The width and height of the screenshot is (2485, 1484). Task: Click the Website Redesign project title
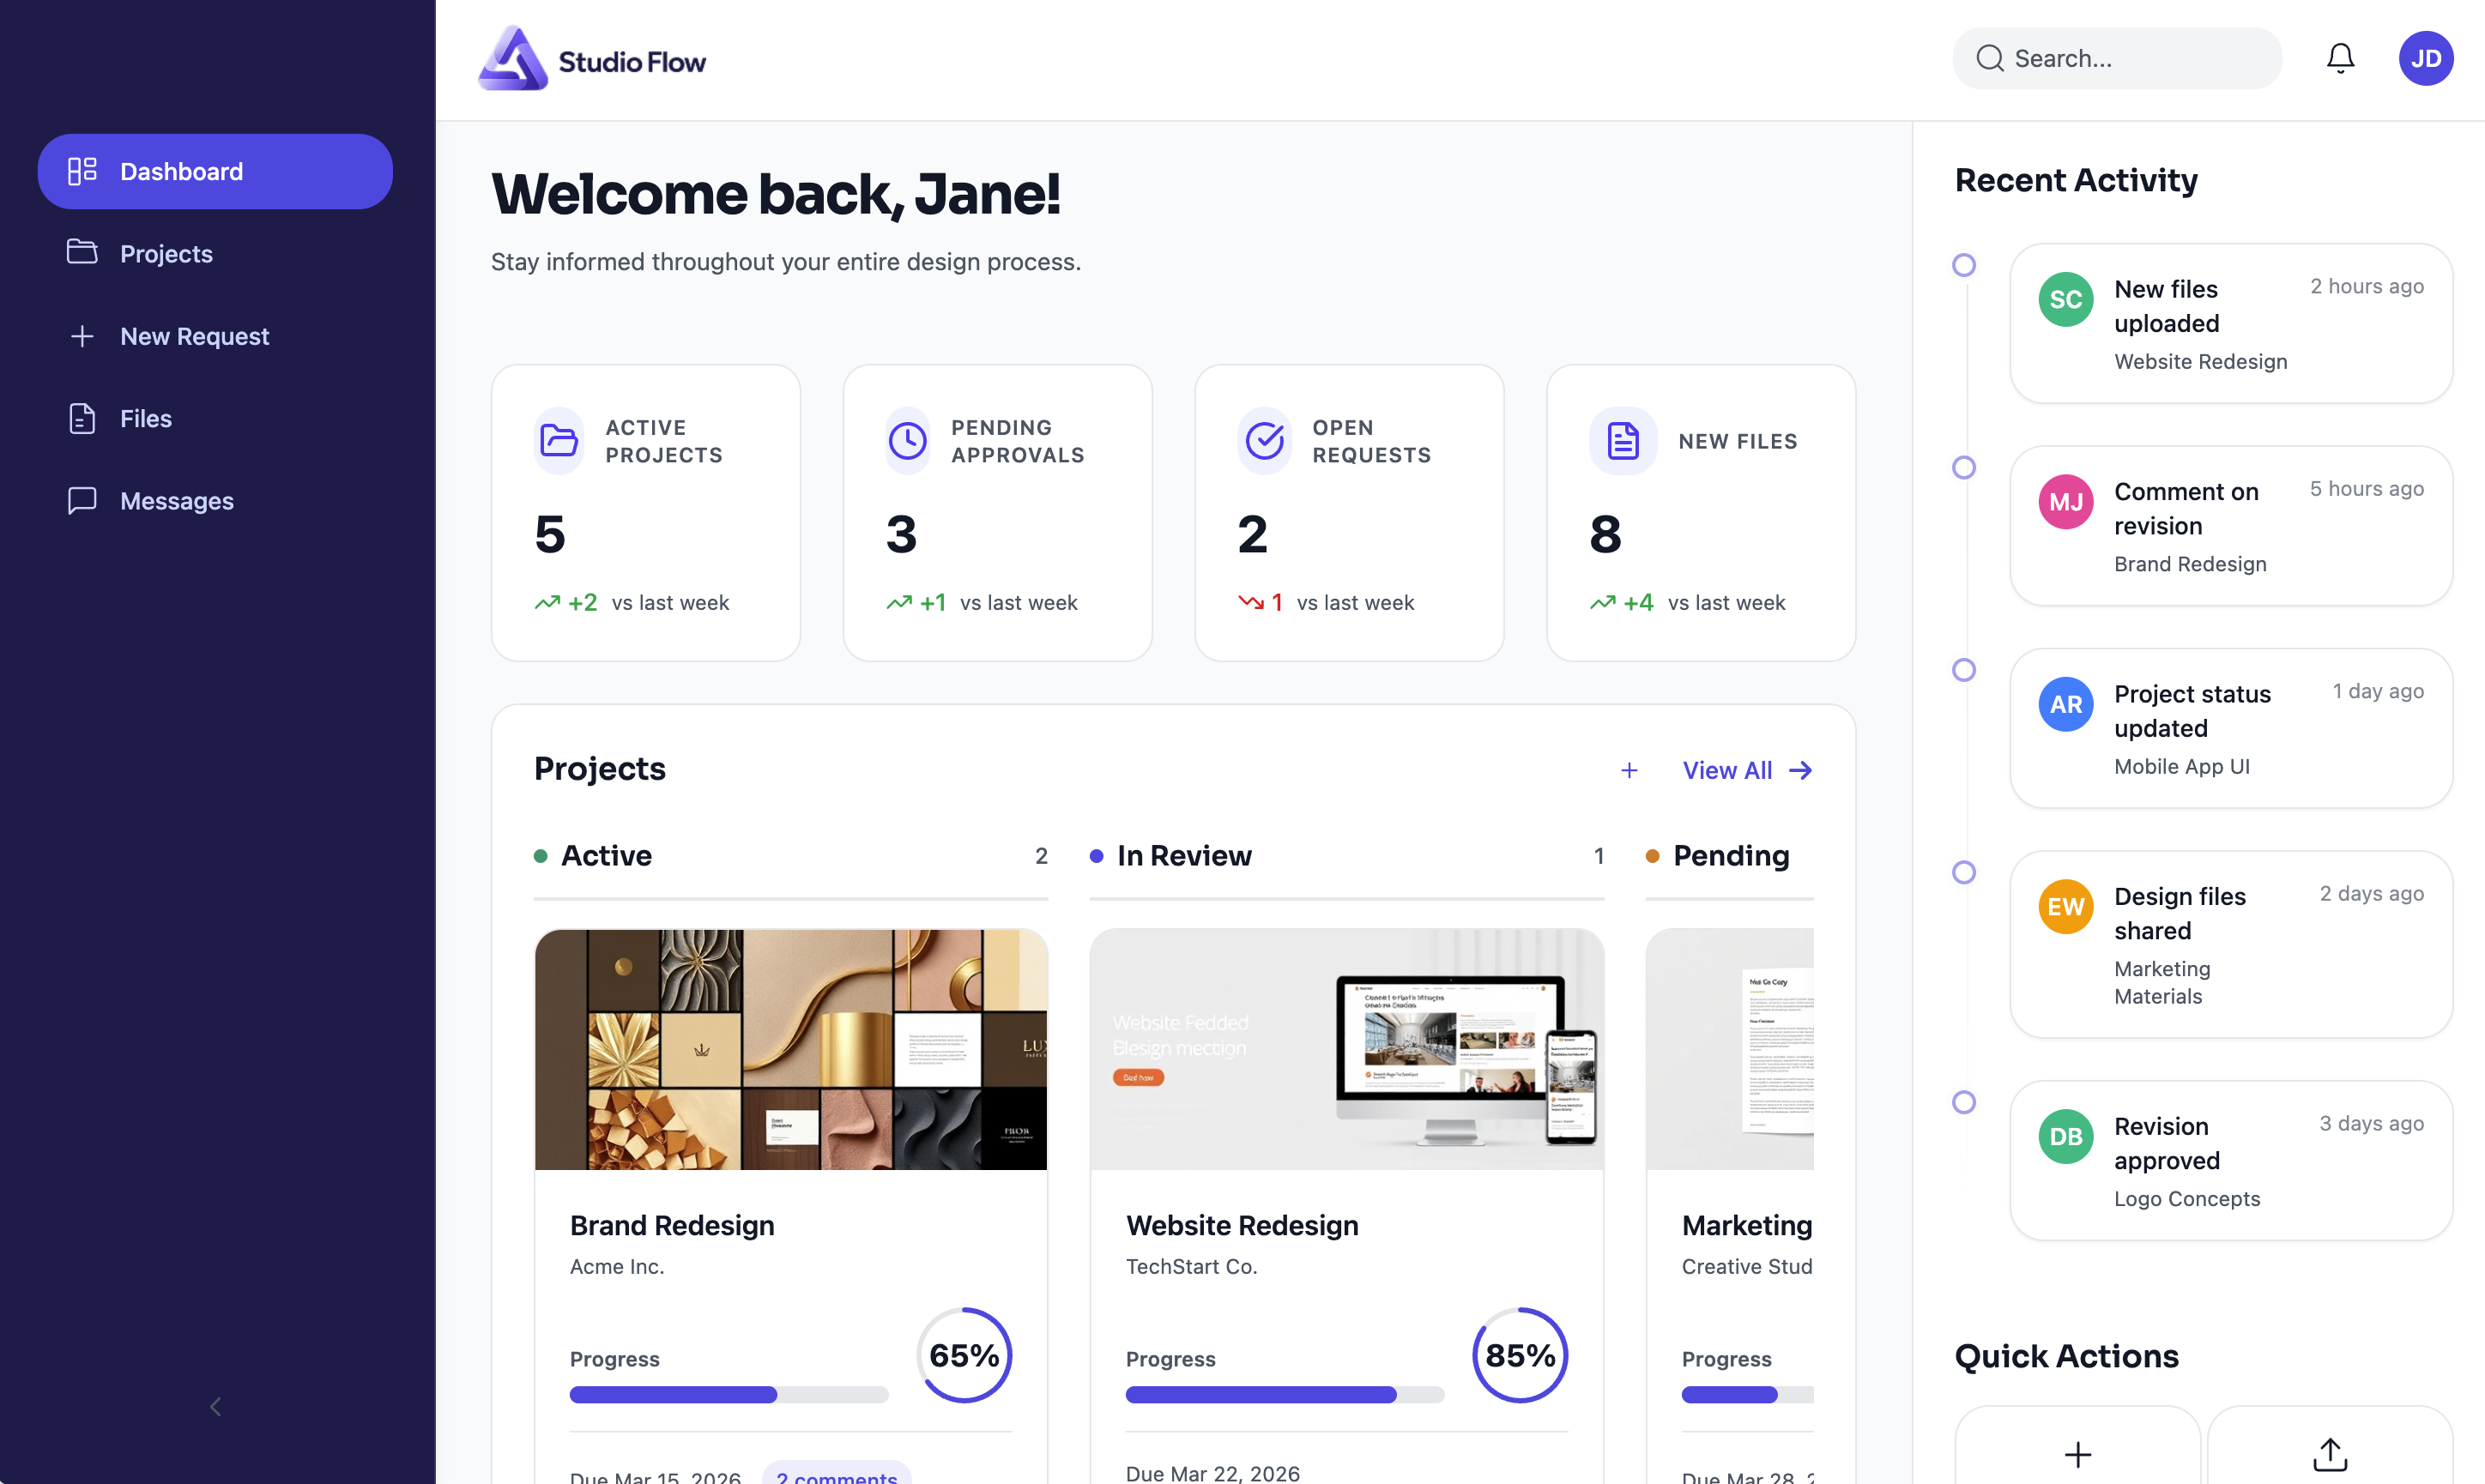[1242, 1225]
